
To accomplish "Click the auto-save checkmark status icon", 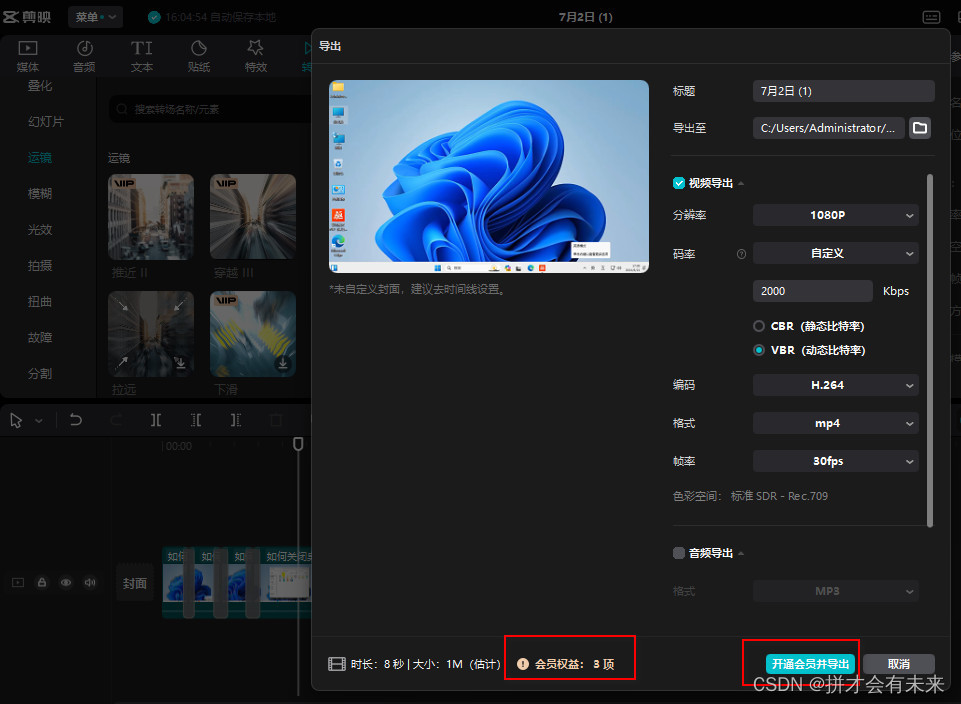I will point(154,17).
